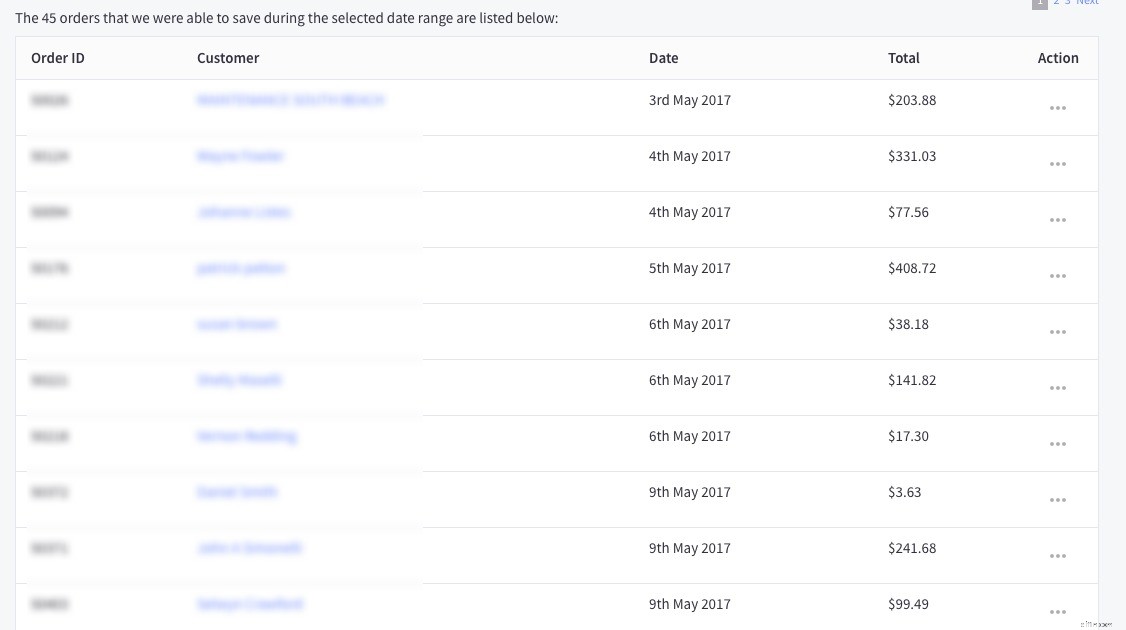This screenshot has height=630, width=1126.
Task: Click the Date column header
Action: [x=663, y=58]
